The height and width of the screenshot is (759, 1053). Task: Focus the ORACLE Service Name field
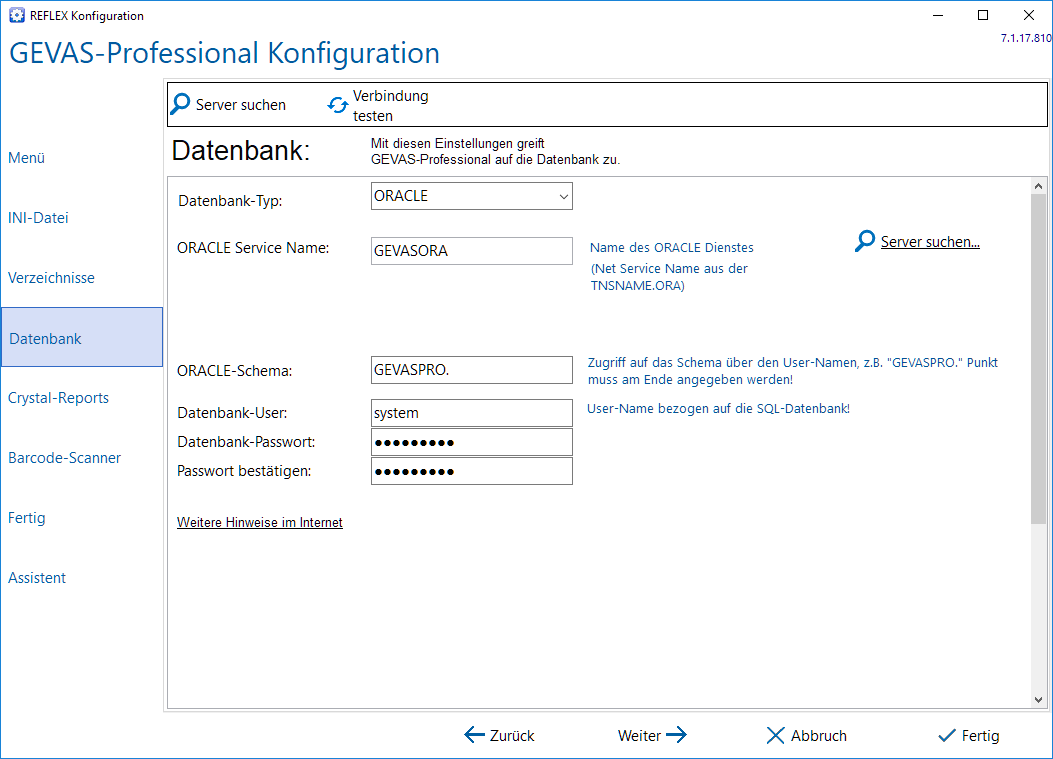coord(471,251)
